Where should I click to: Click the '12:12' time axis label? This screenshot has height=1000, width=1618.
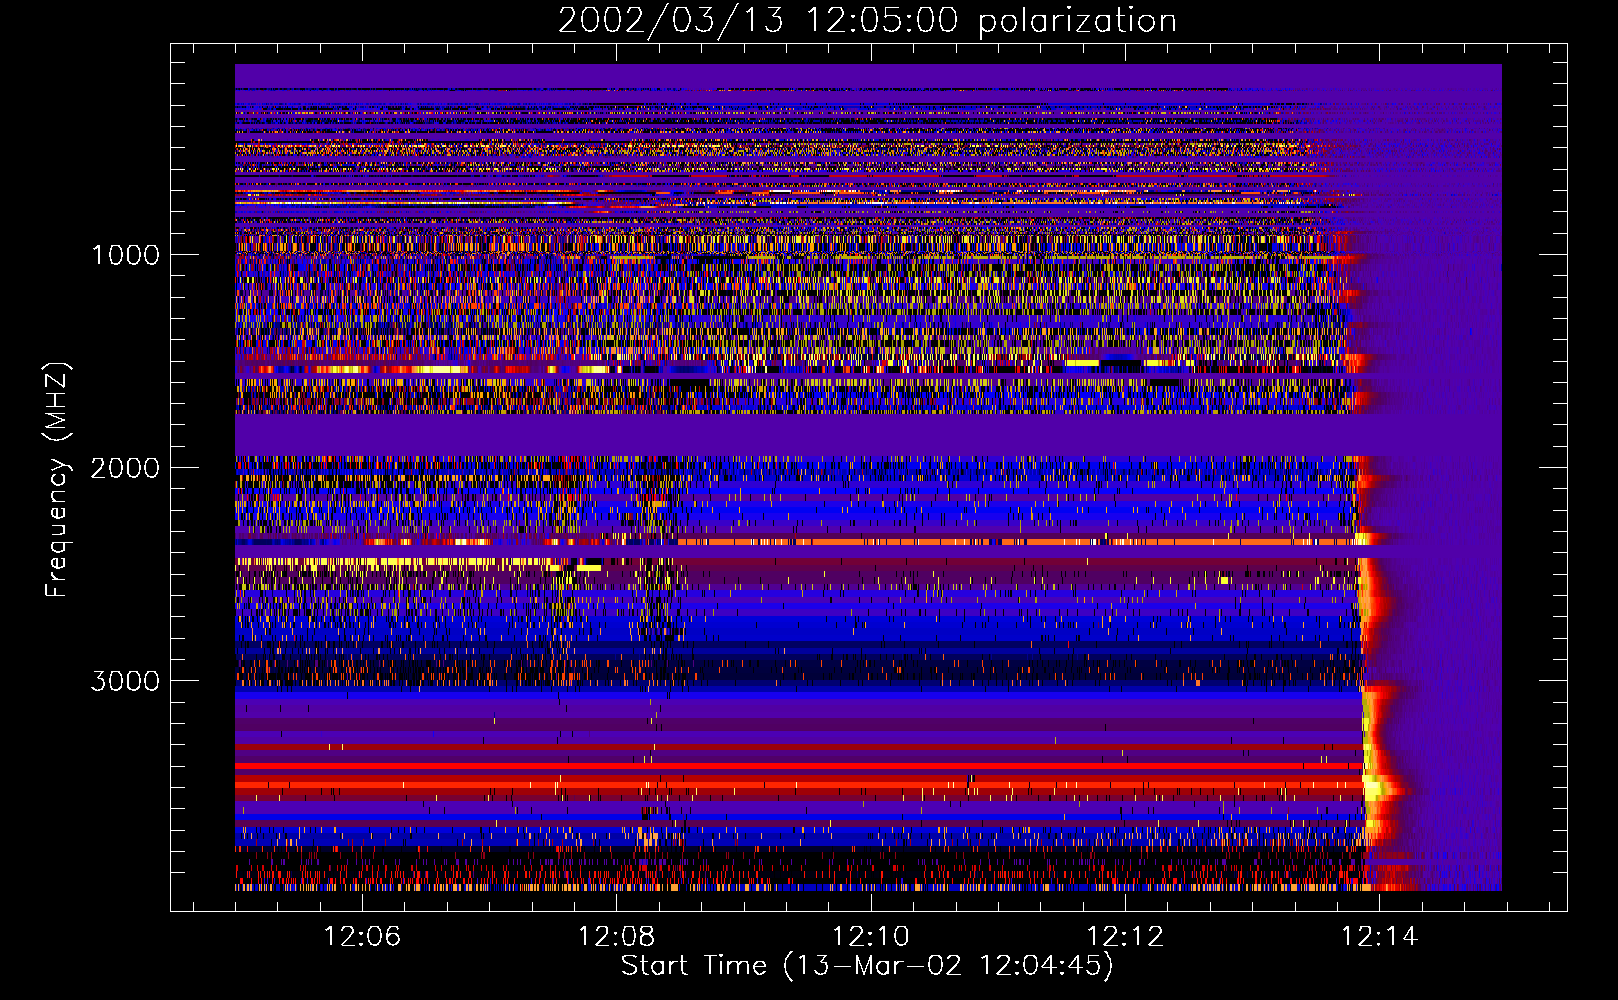coord(1125,936)
